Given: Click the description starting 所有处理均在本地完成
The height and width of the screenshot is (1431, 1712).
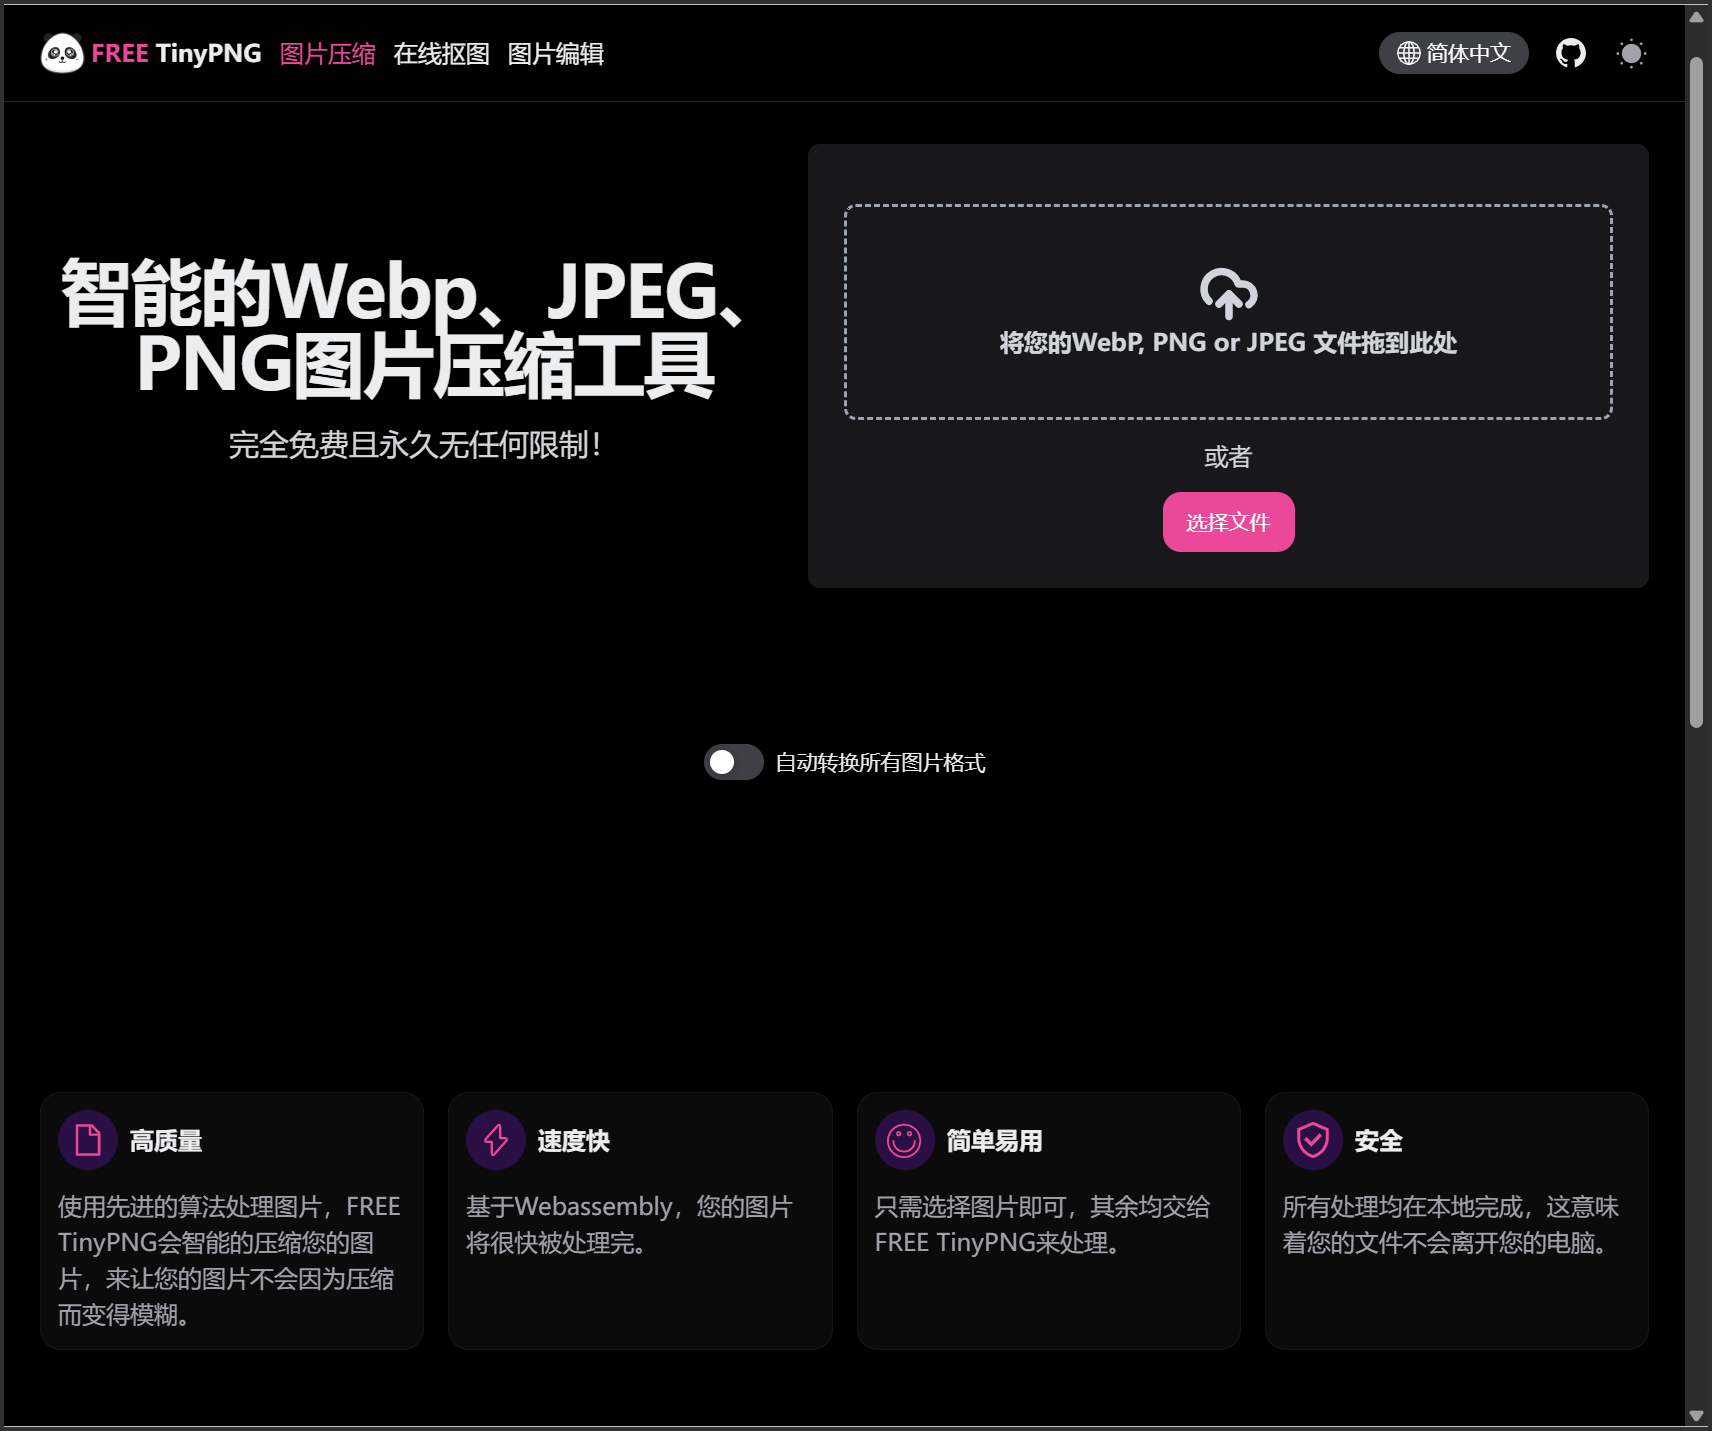Looking at the screenshot, I should (1451, 1225).
